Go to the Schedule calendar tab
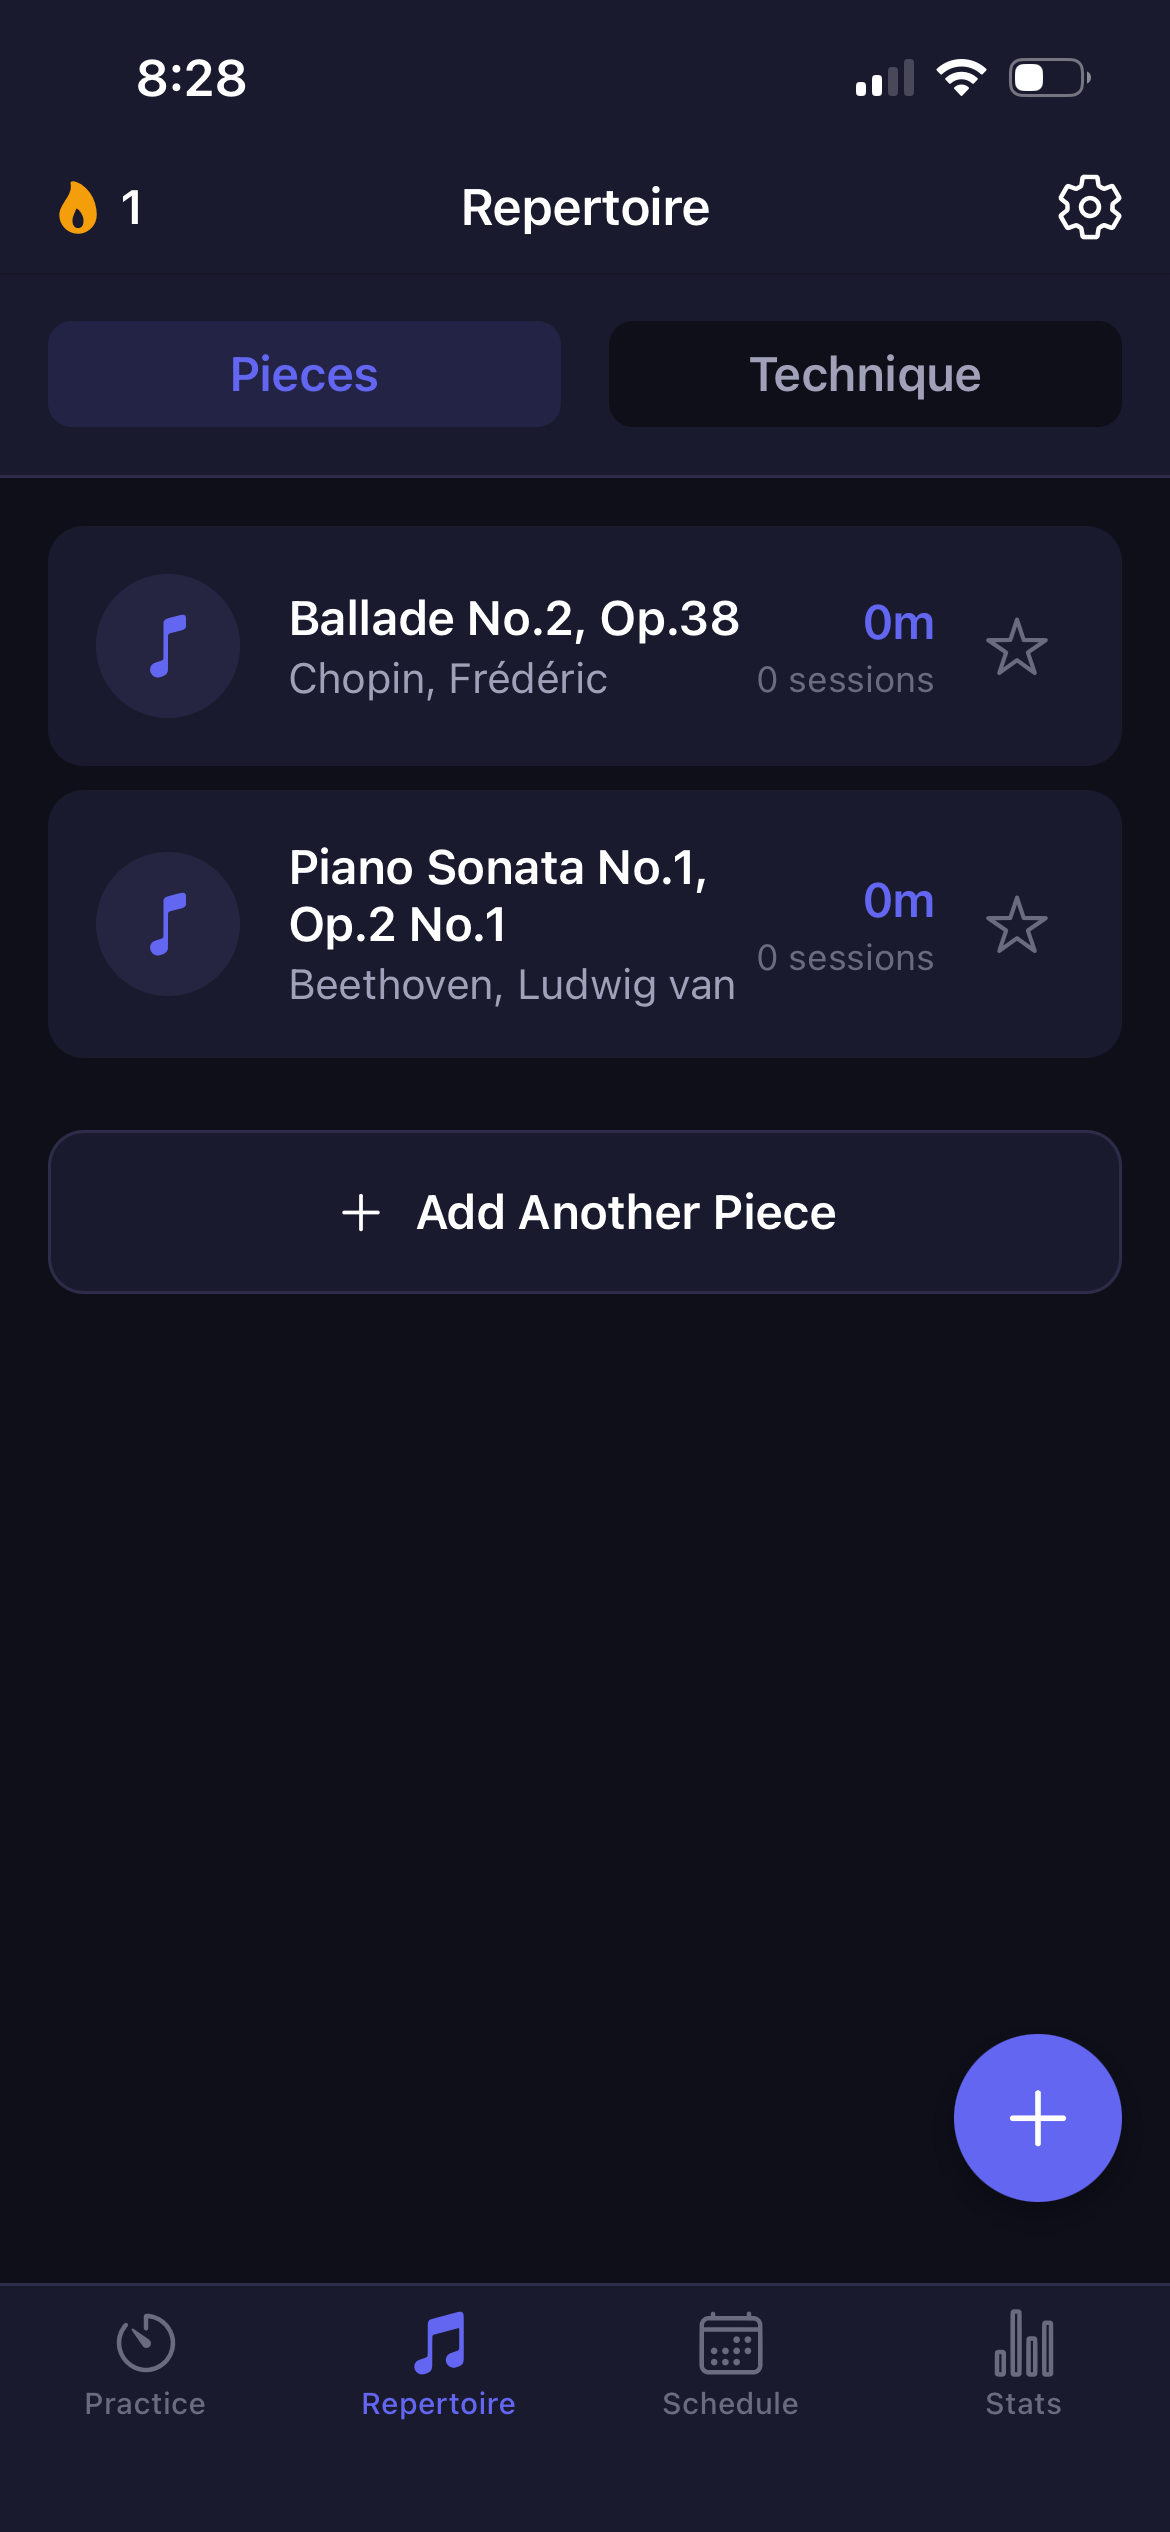 coord(730,2364)
